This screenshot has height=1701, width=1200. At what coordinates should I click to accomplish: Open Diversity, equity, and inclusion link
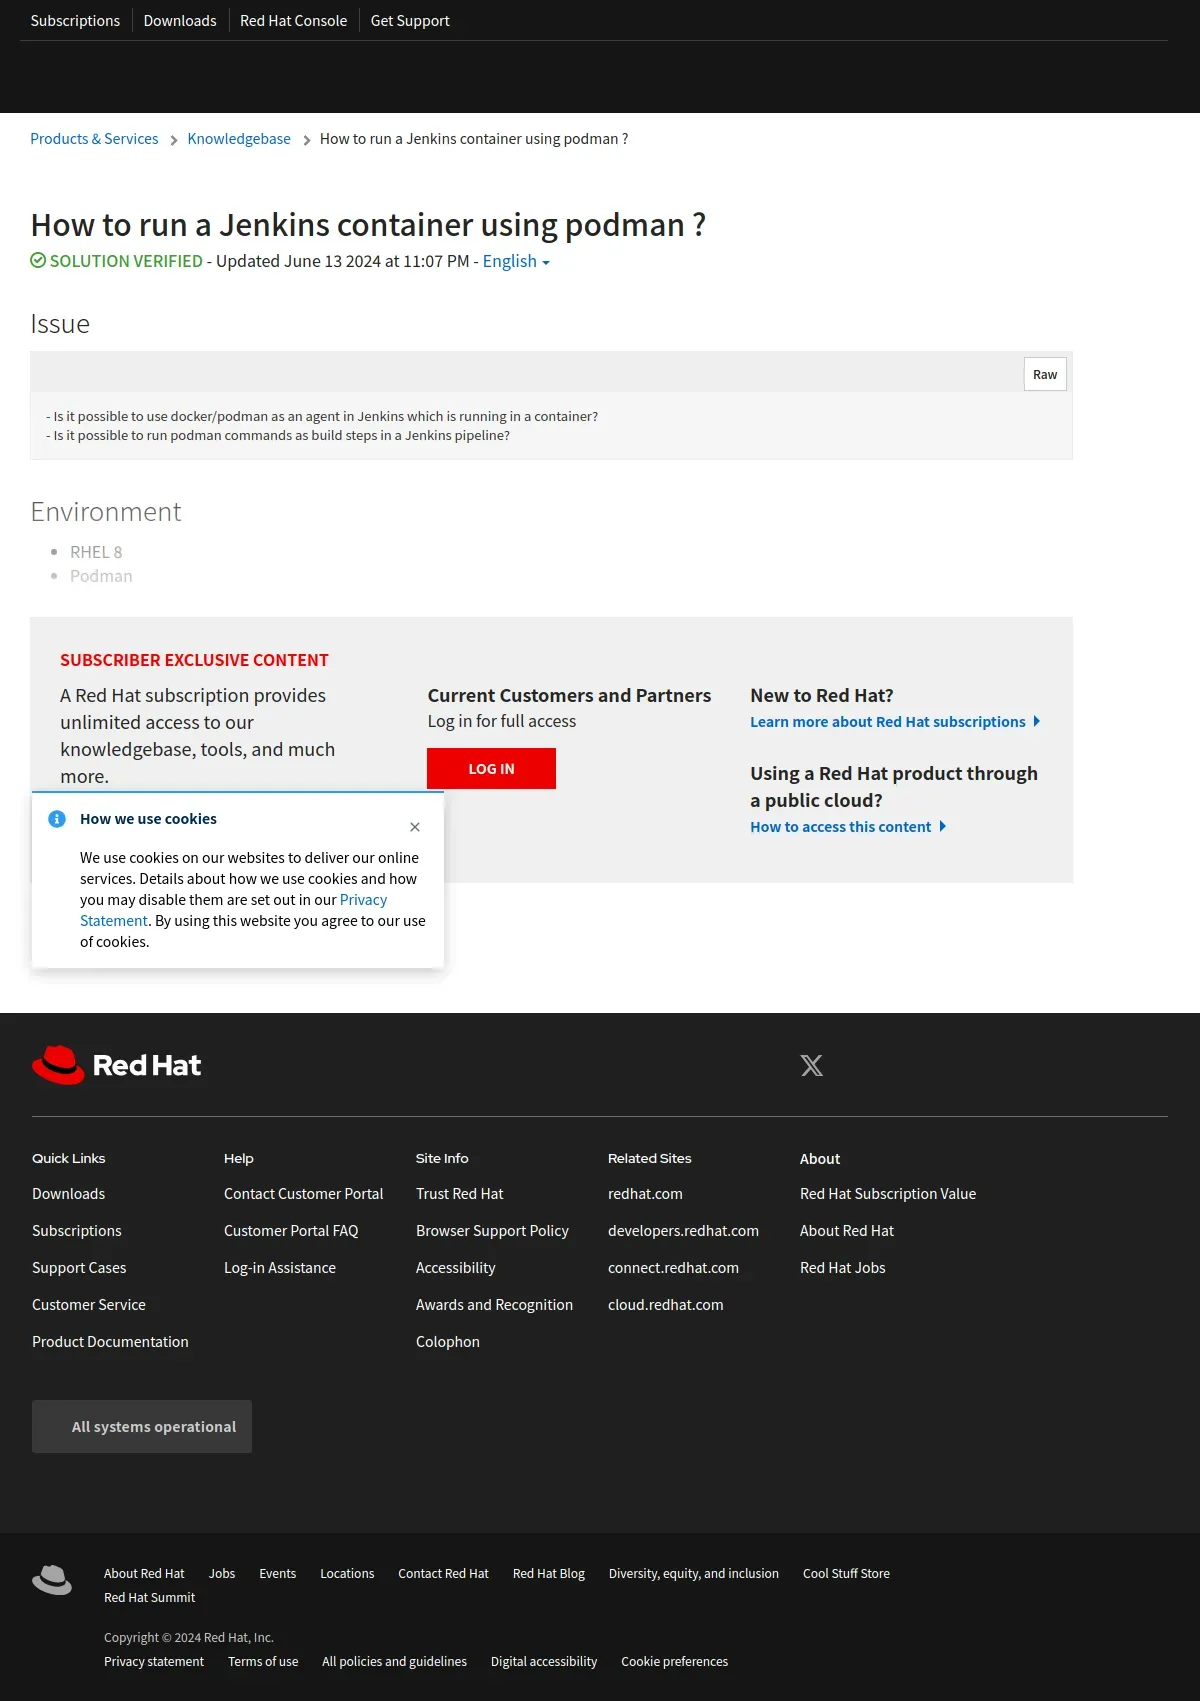[x=694, y=1574]
